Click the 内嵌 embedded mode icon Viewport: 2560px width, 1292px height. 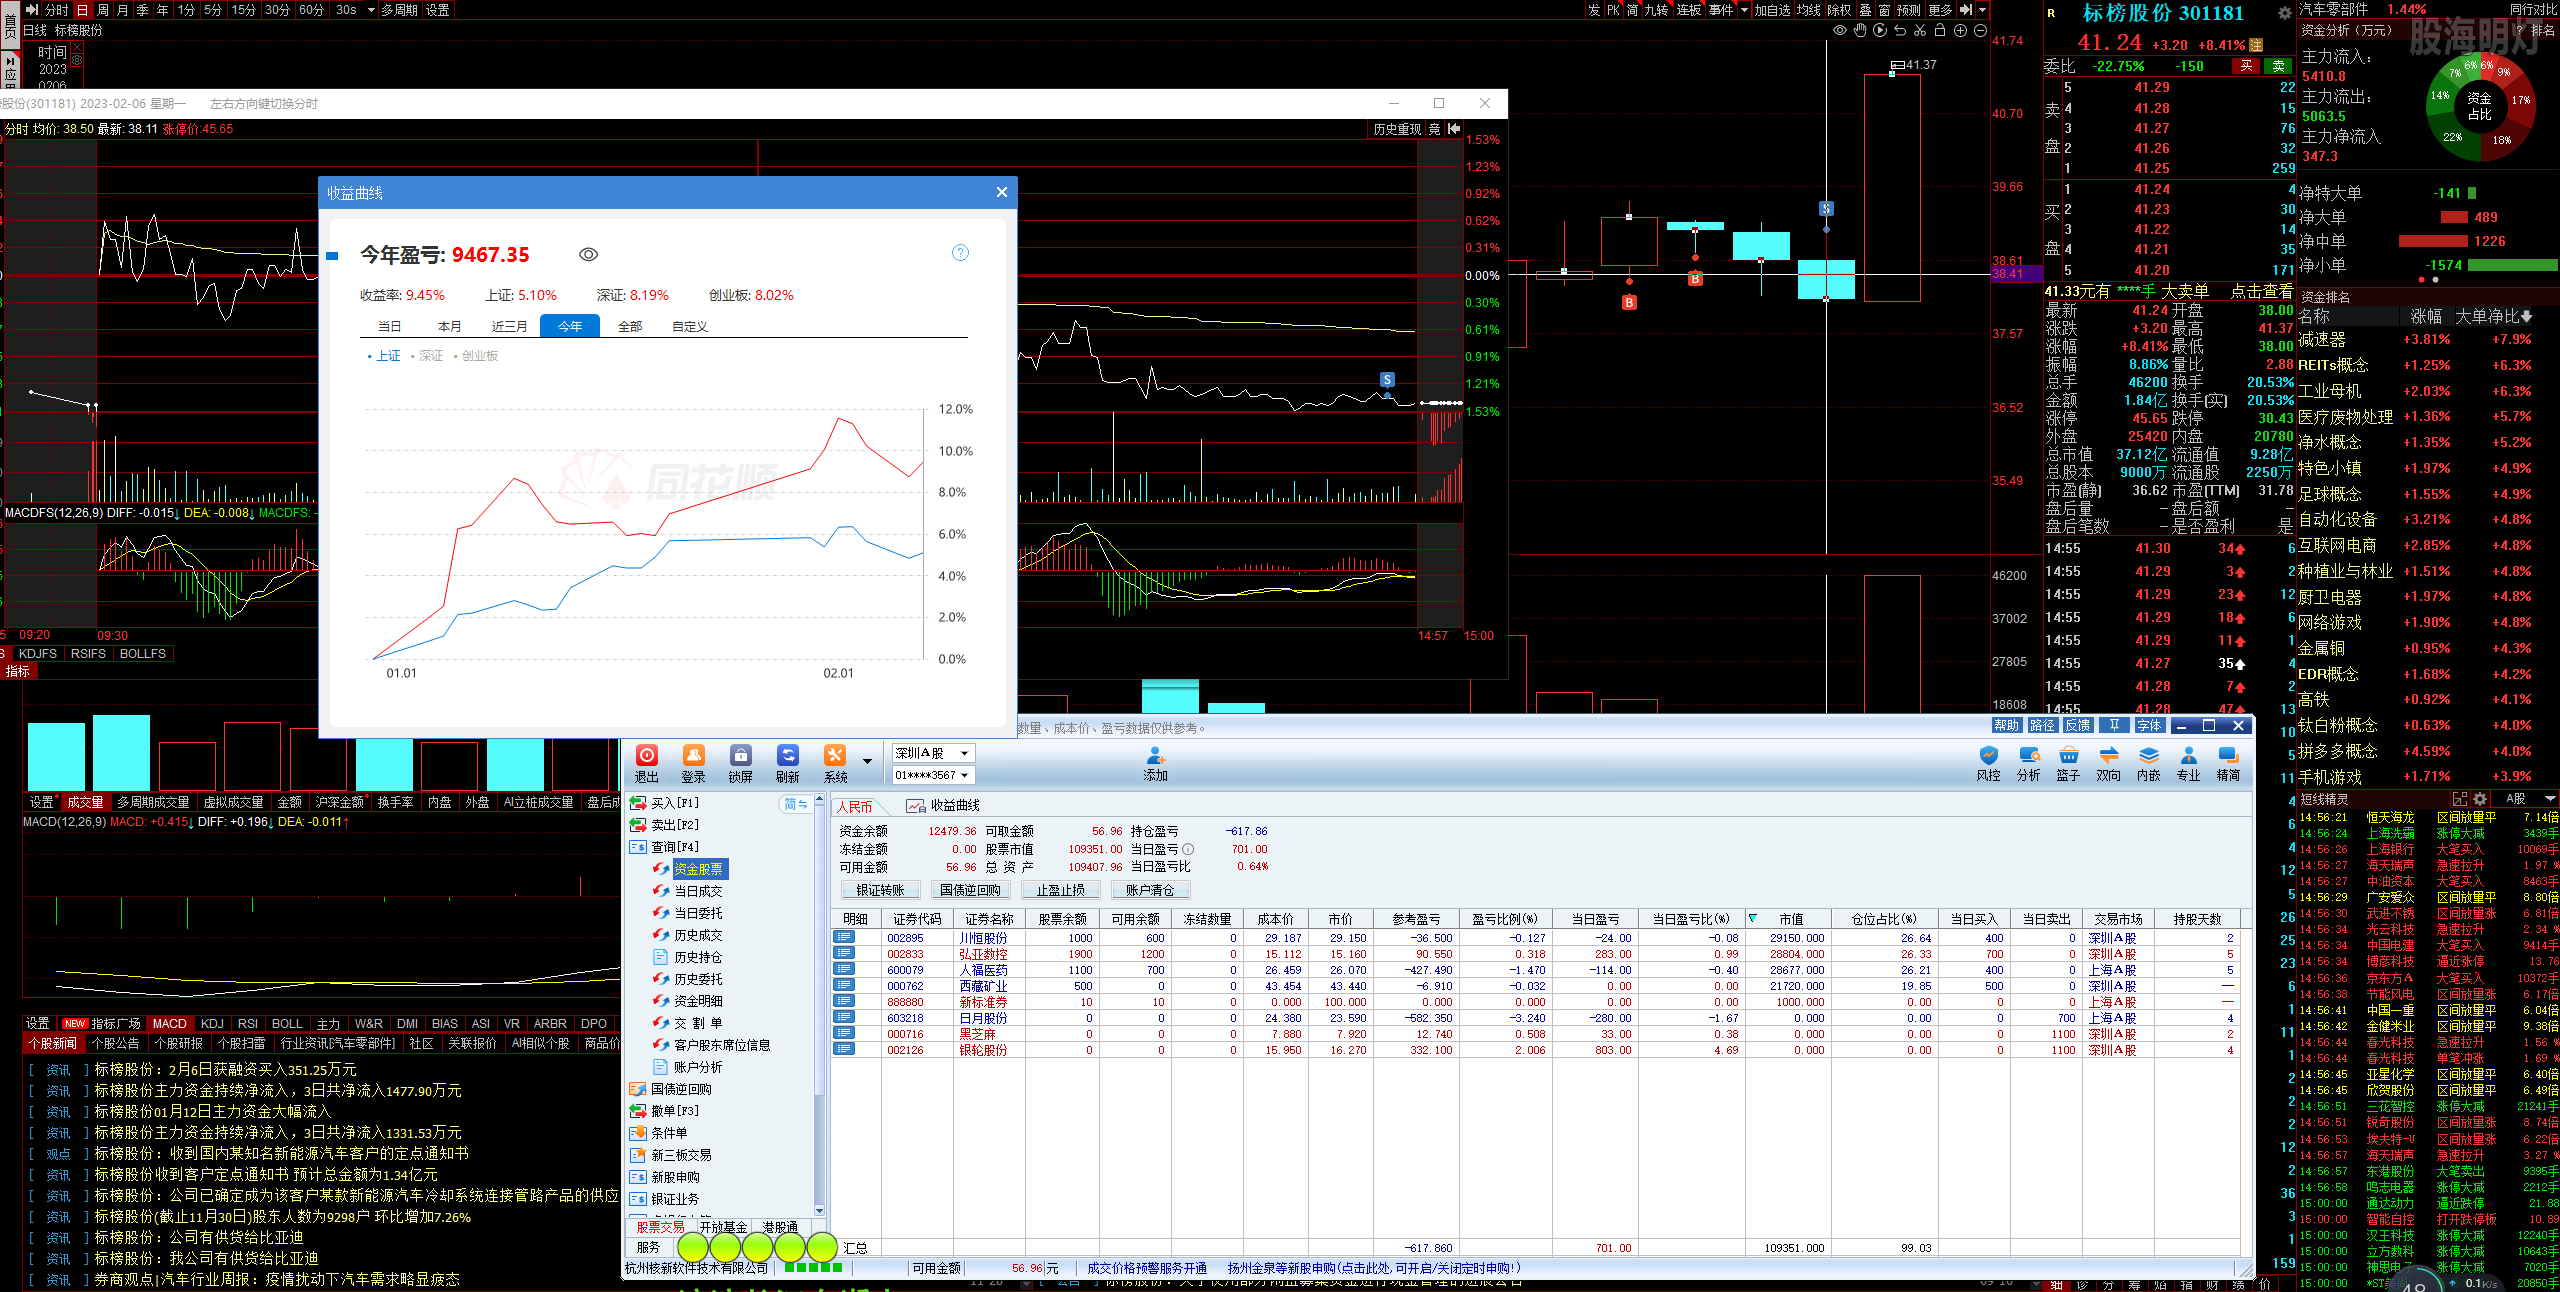pos(2148,764)
